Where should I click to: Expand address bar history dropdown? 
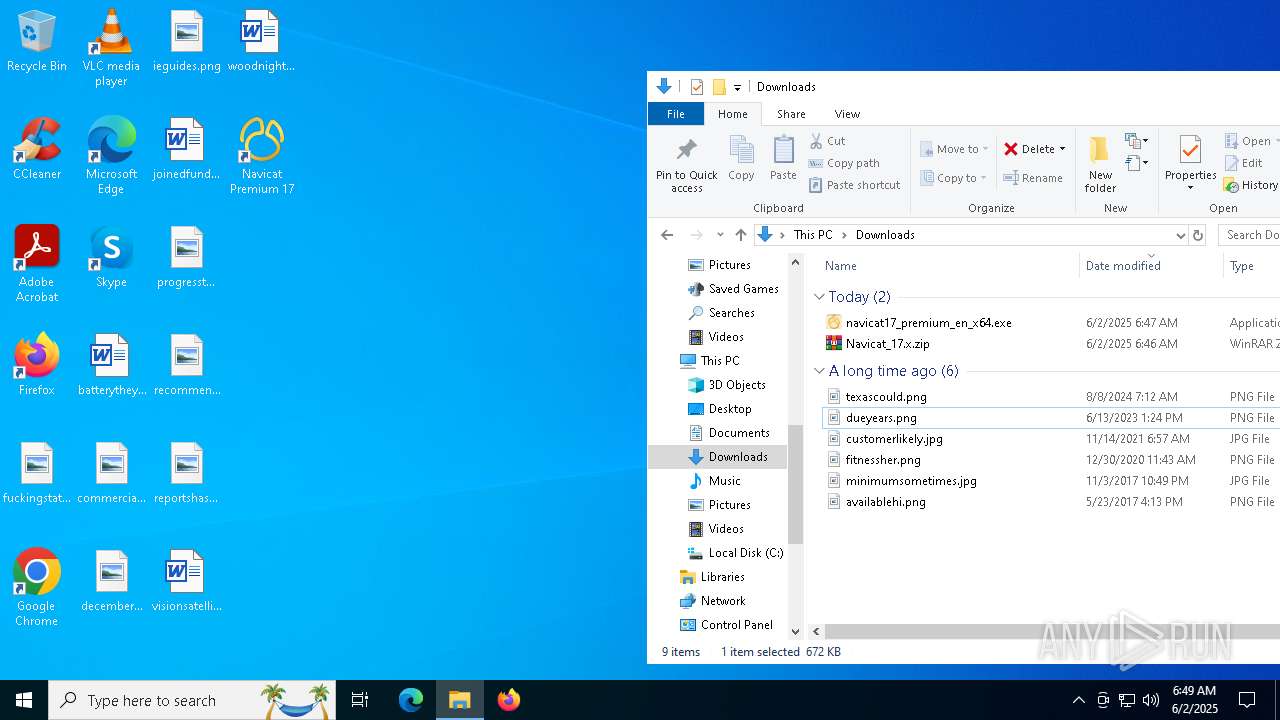(1180, 235)
